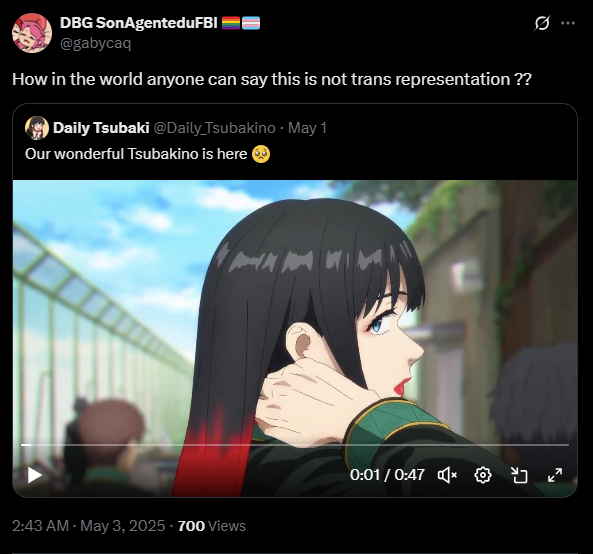
Task: Expand video to fullscreen
Action: (555, 475)
